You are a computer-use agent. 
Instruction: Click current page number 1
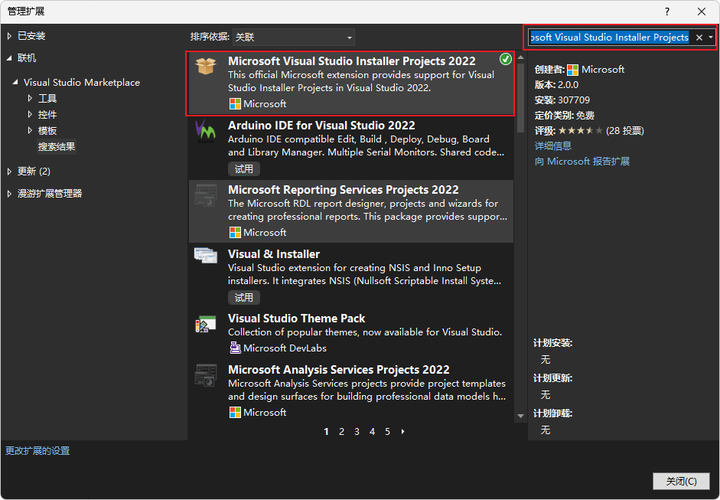[326, 432]
